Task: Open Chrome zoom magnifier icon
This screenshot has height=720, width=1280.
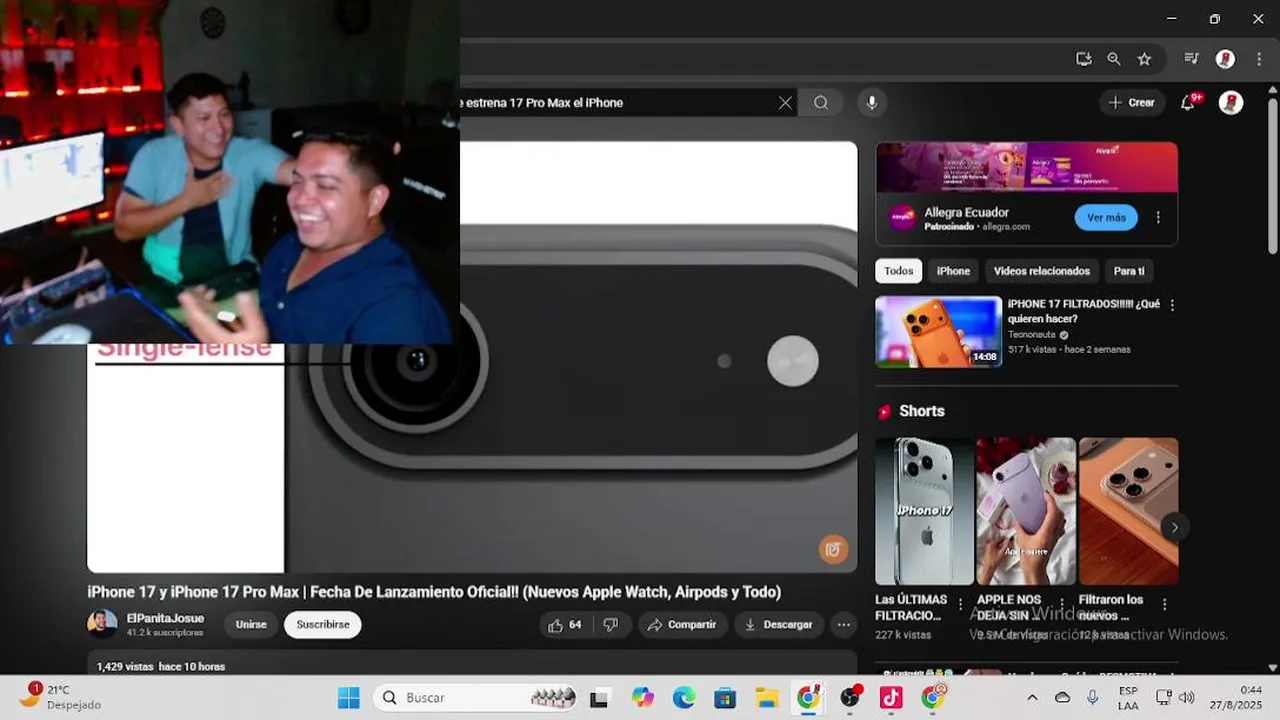Action: 1114,59
